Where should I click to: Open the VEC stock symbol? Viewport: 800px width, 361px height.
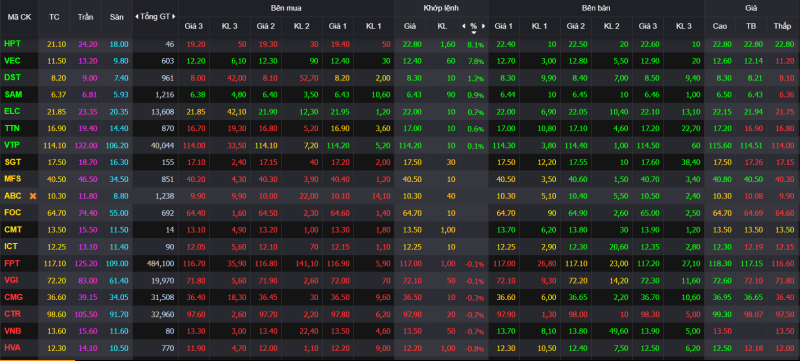click(12, 61)
